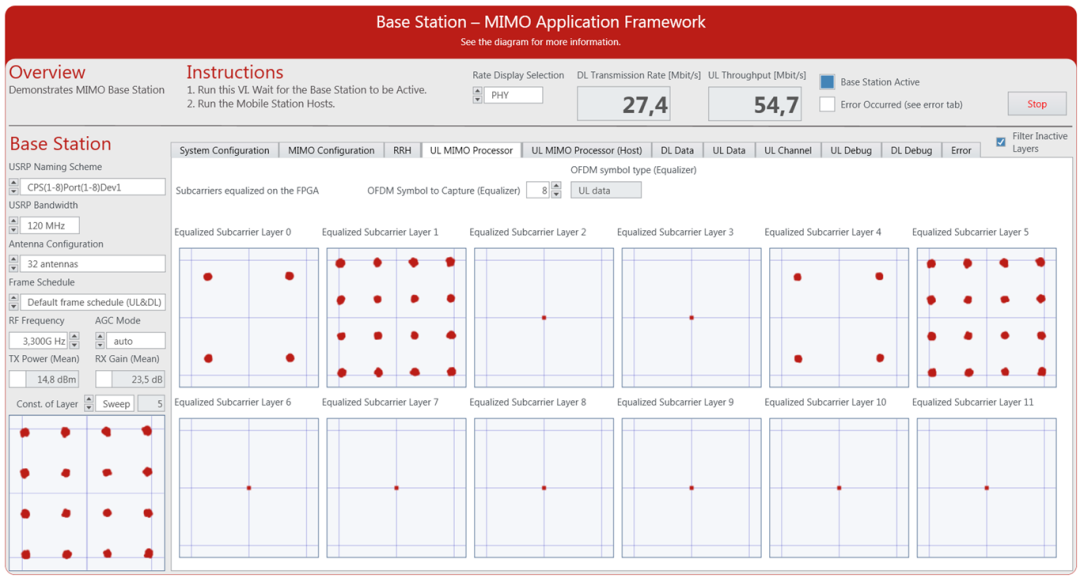Viewport: 1080px width, 578px height.
Task: Click the Equalized Subcarrier Layer 4 plot
Action: point(839,318)
